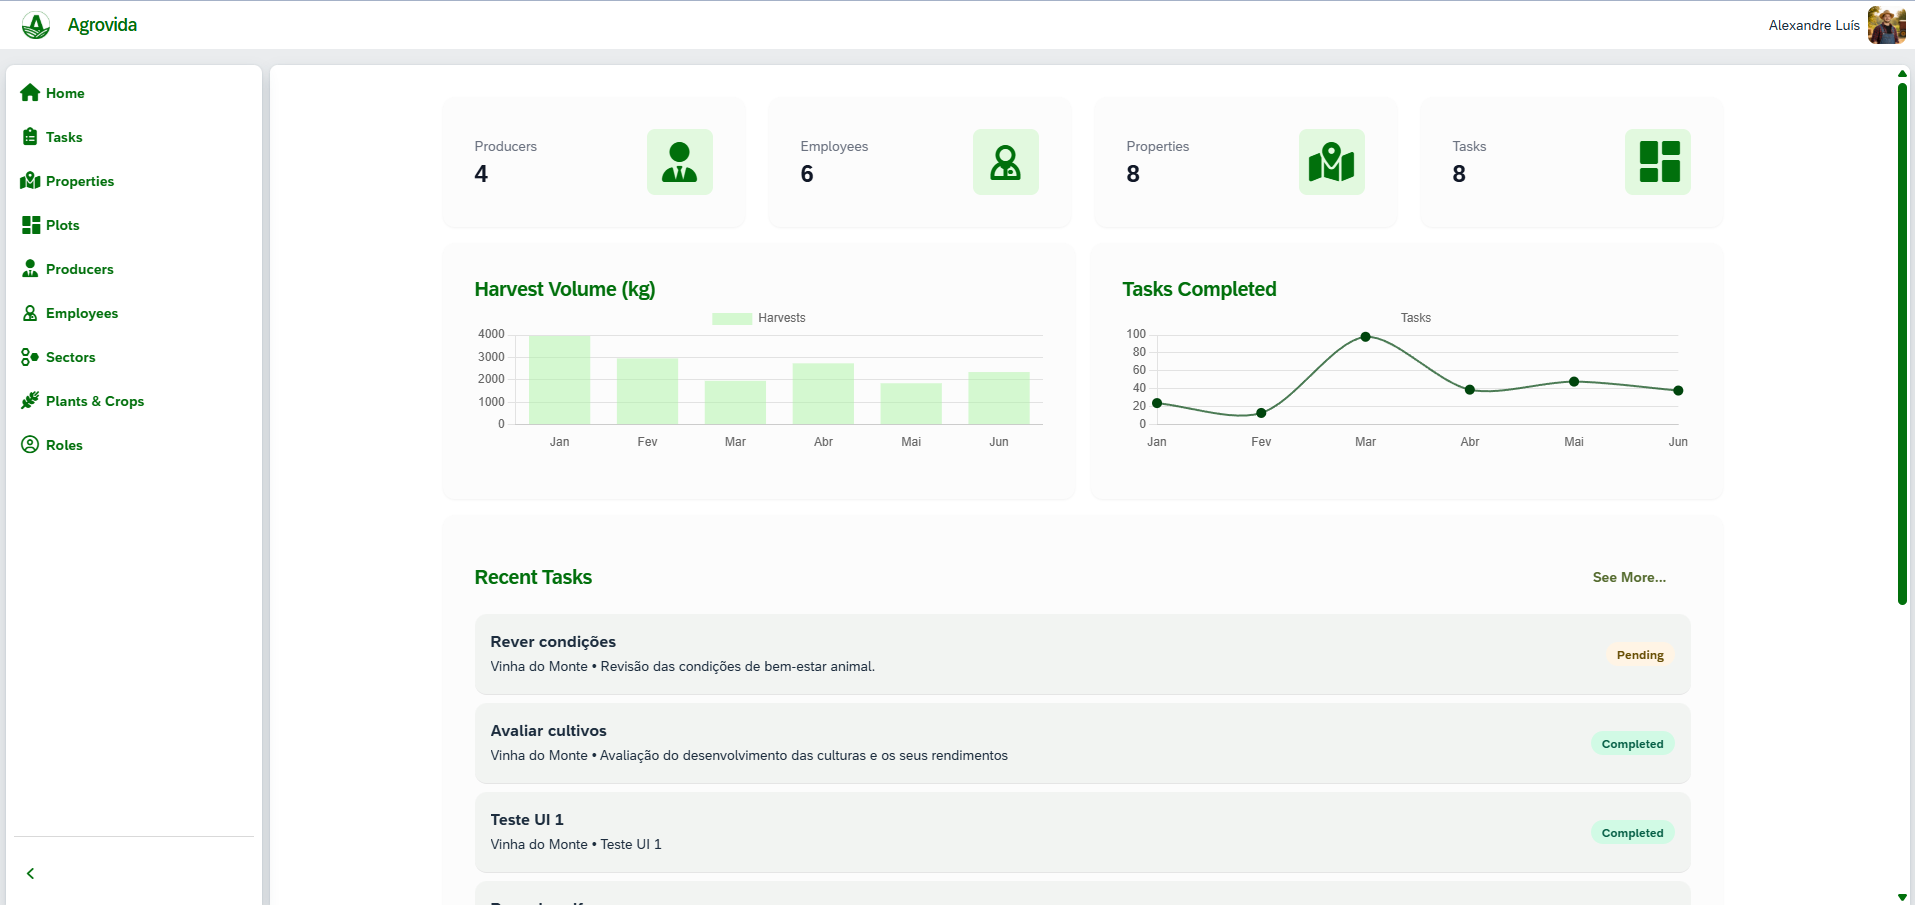Open the Sectors menu entry
Image resolution: width=1915 pixels, height=905 pixels.
point(134,357)
